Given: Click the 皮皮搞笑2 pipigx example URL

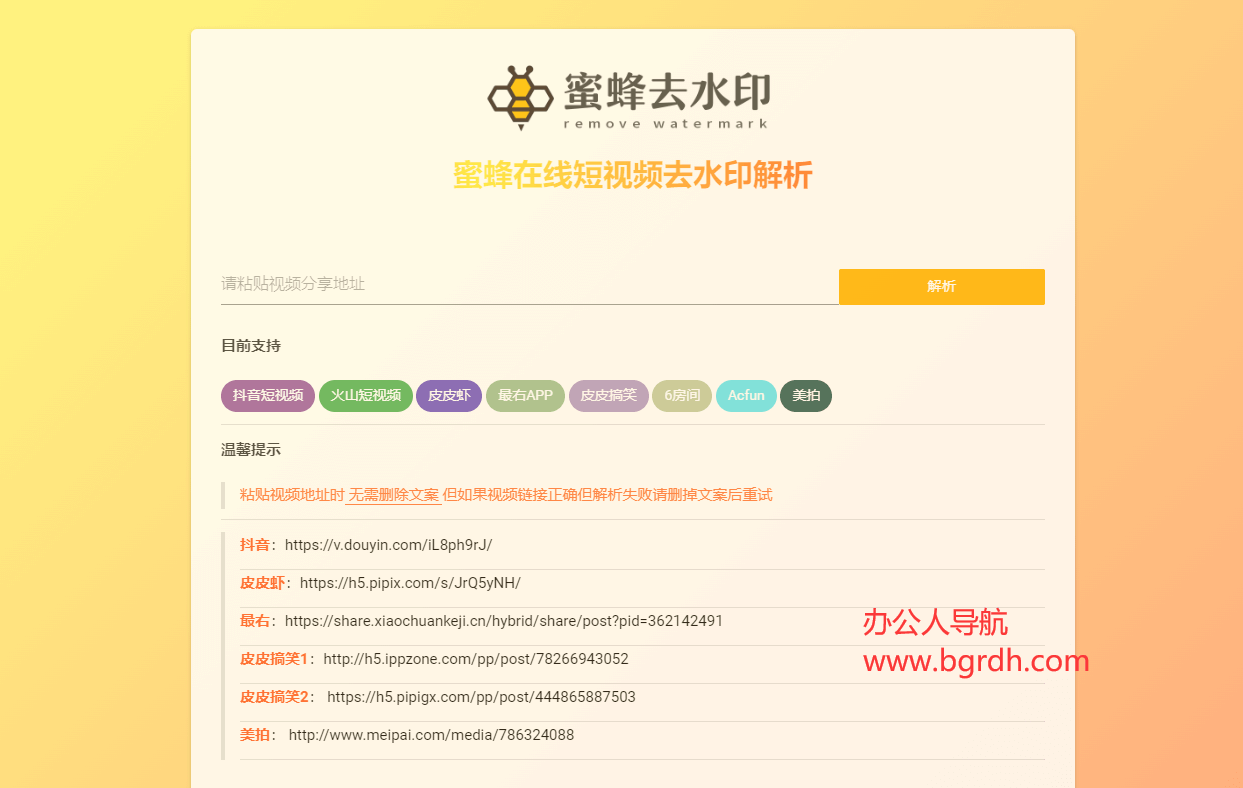Looking at the screenshot, I should point(481,697).
